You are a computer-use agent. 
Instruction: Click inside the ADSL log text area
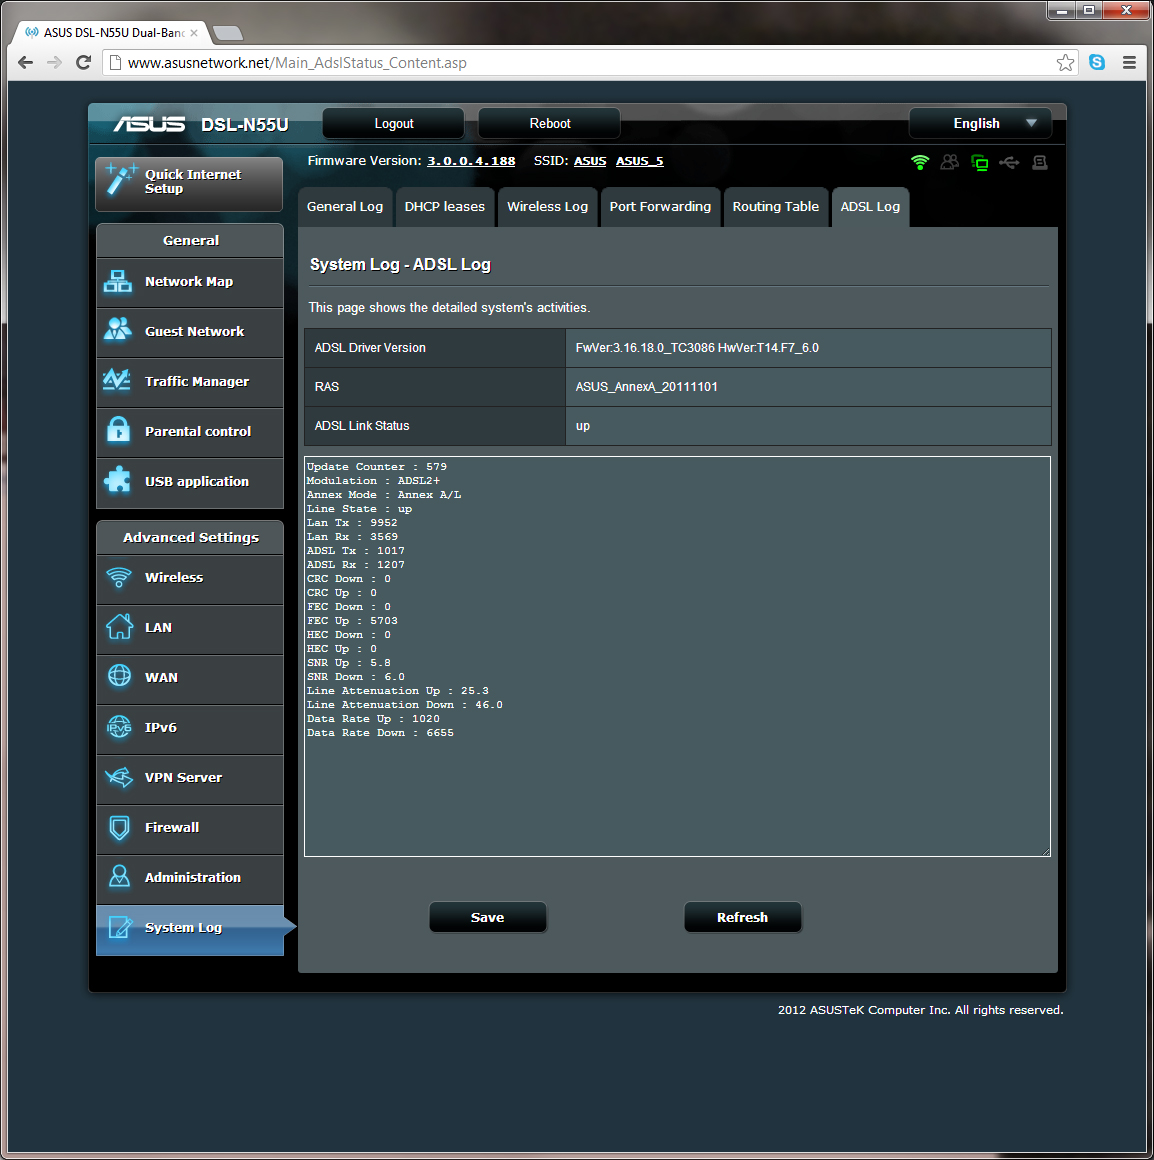pyautogui.click(x=677, y=656)
